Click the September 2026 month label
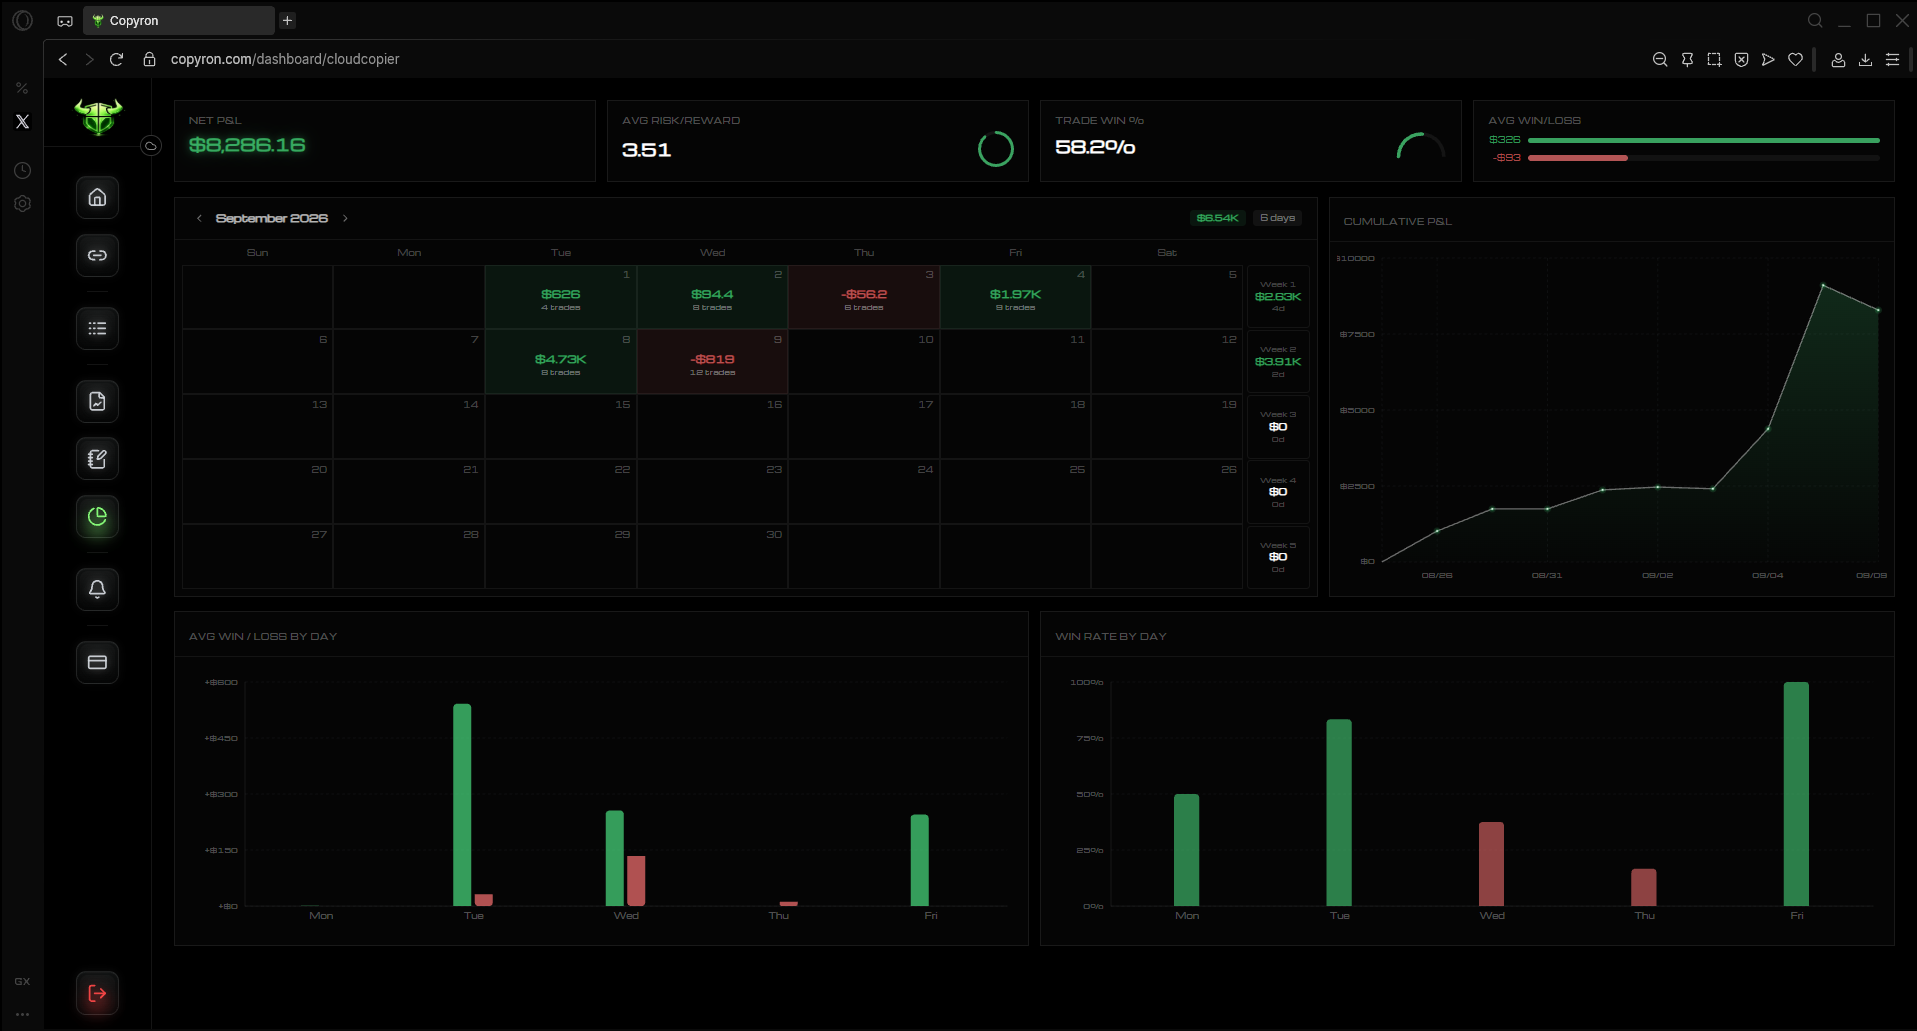This screenshot has width=1917, height=1031. point(272,218)
